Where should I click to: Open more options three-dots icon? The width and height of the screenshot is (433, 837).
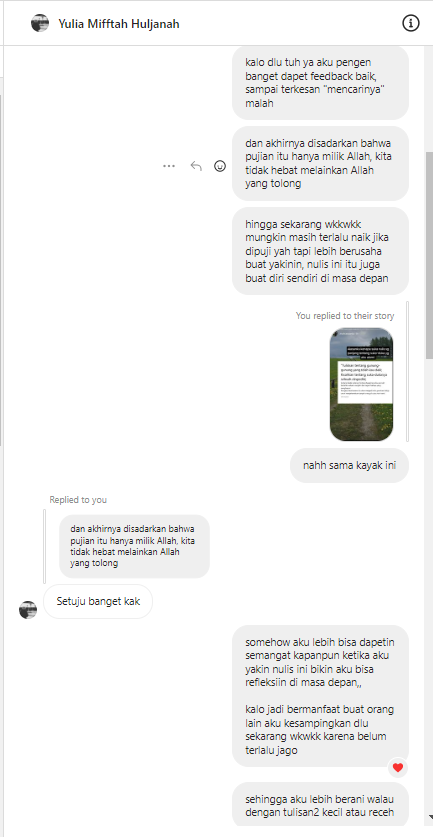pos(169,166)
